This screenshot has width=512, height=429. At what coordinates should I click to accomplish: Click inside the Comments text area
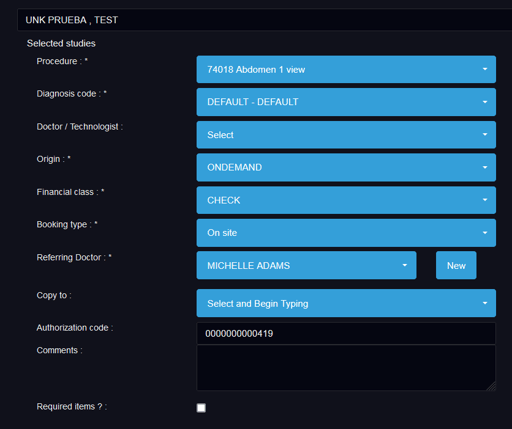pos(346,368)
